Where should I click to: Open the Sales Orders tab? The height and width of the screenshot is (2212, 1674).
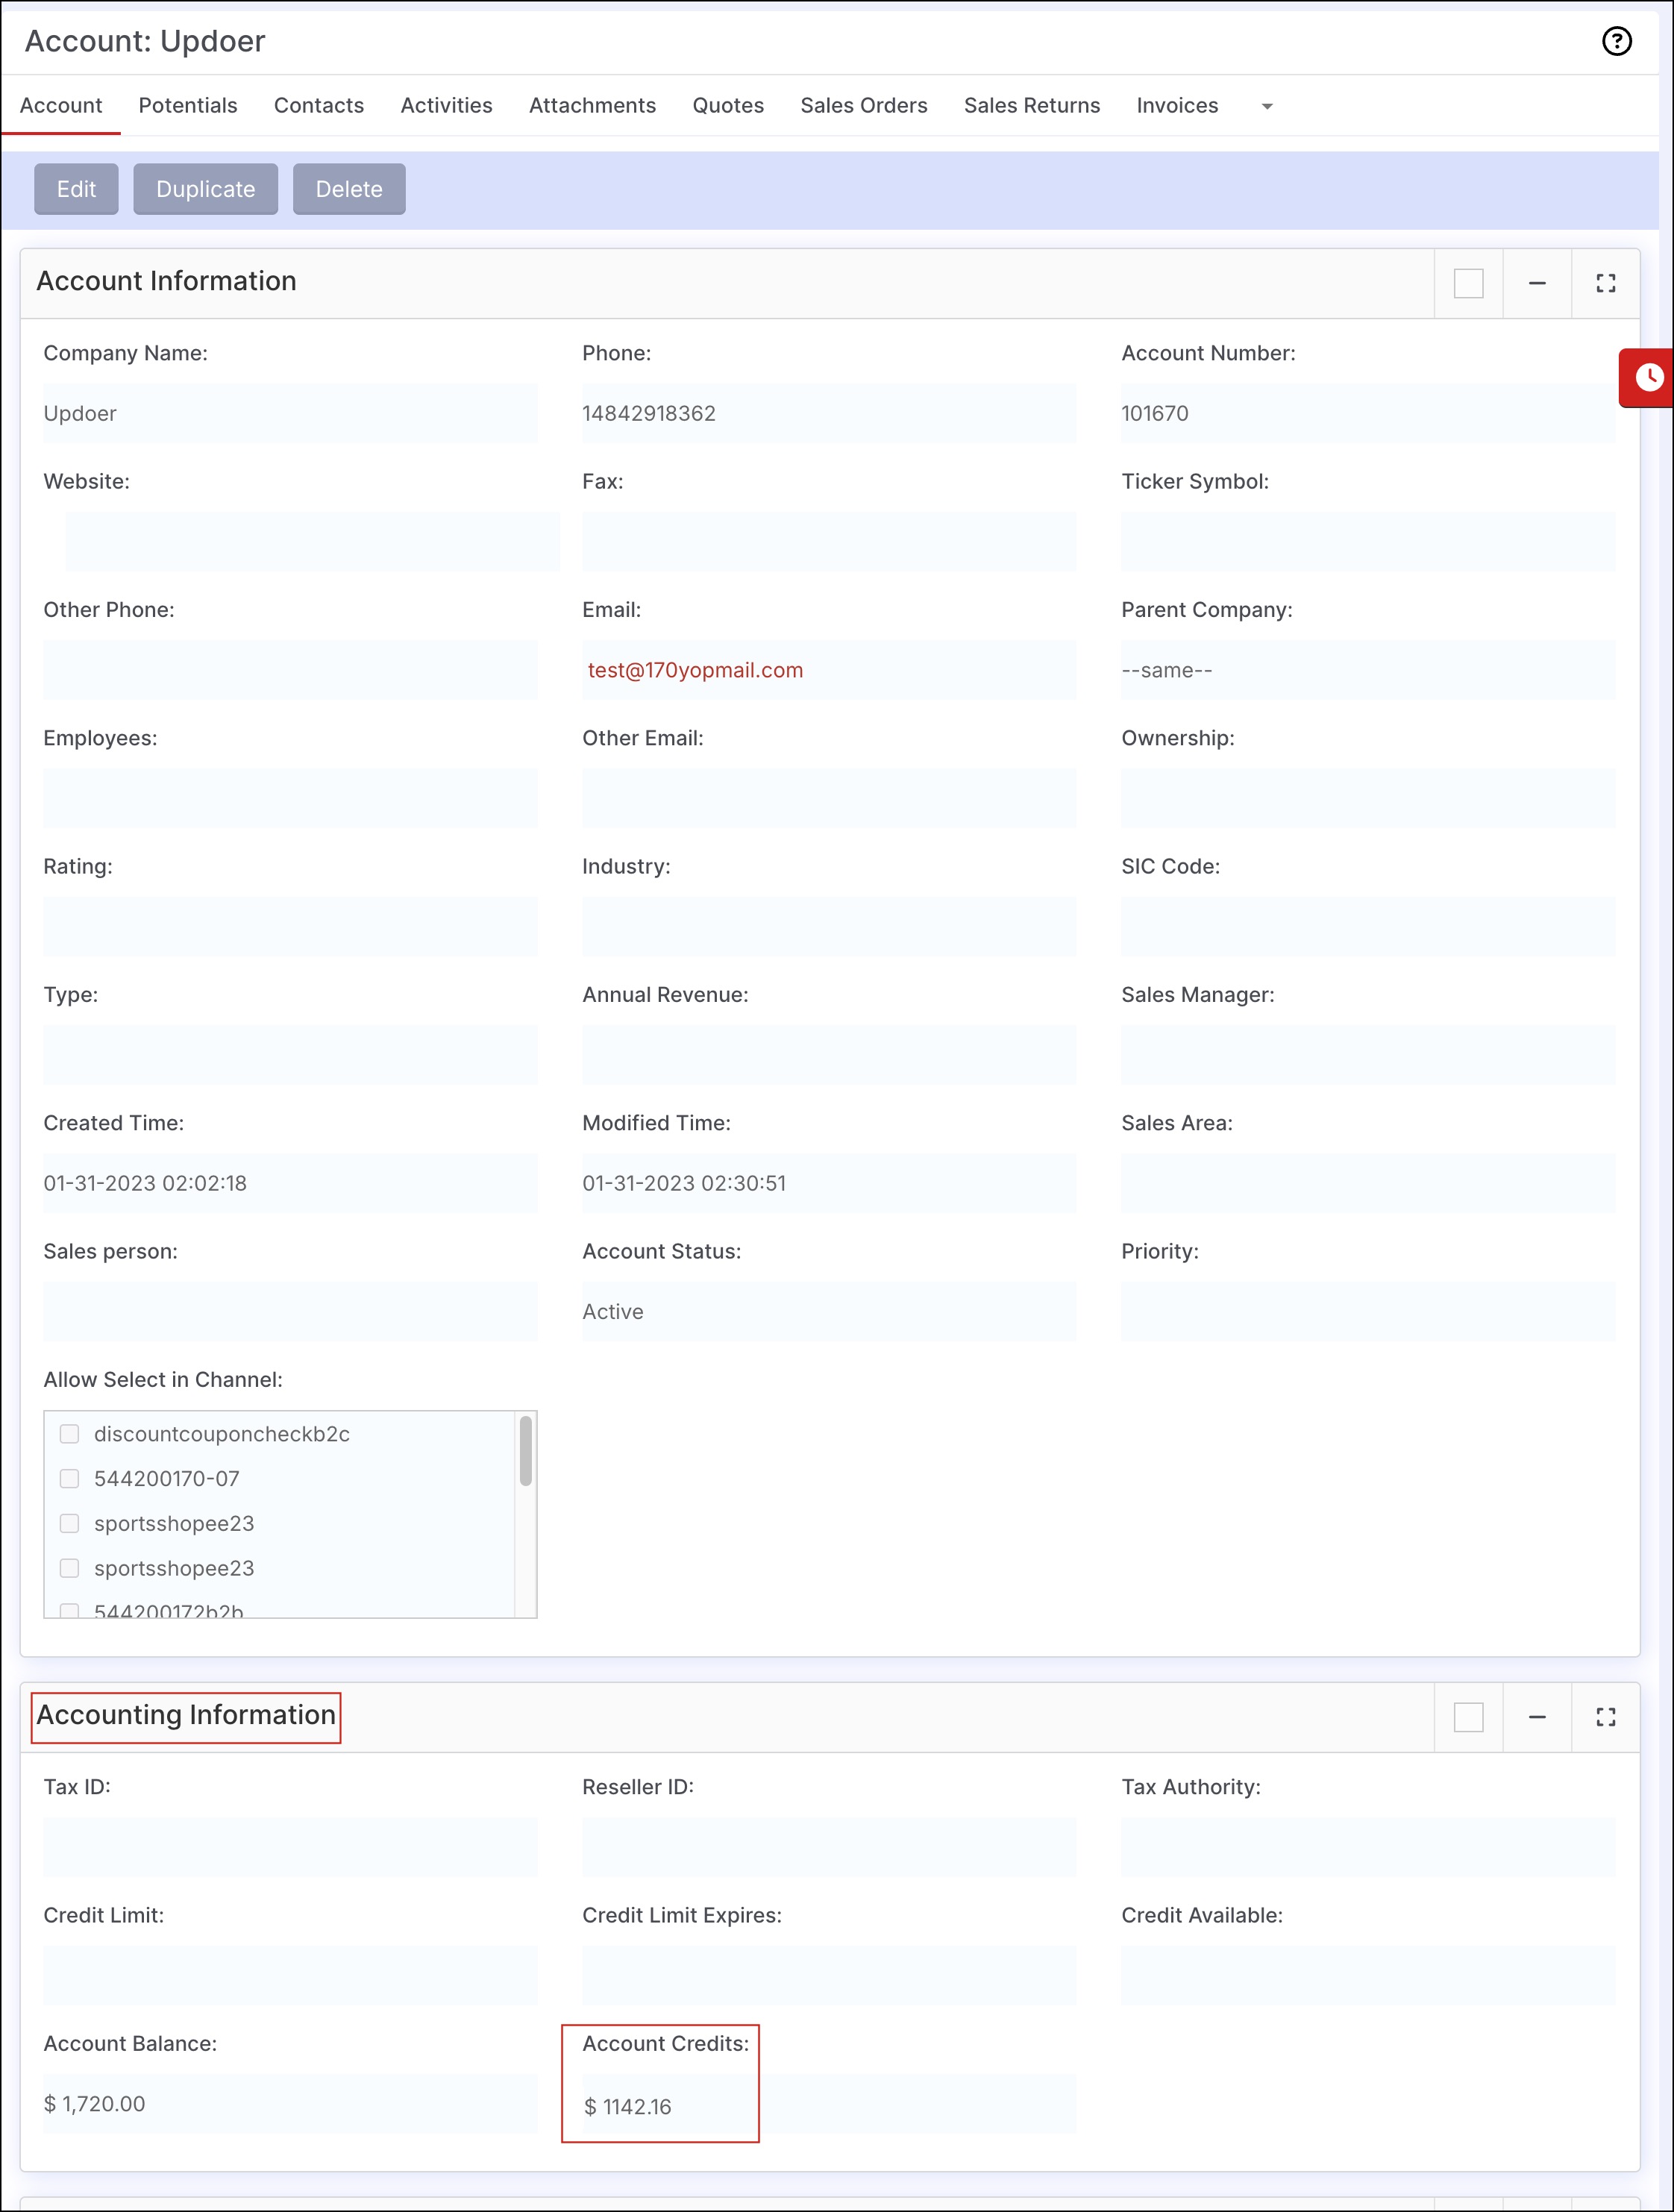(x=863, y=106)
